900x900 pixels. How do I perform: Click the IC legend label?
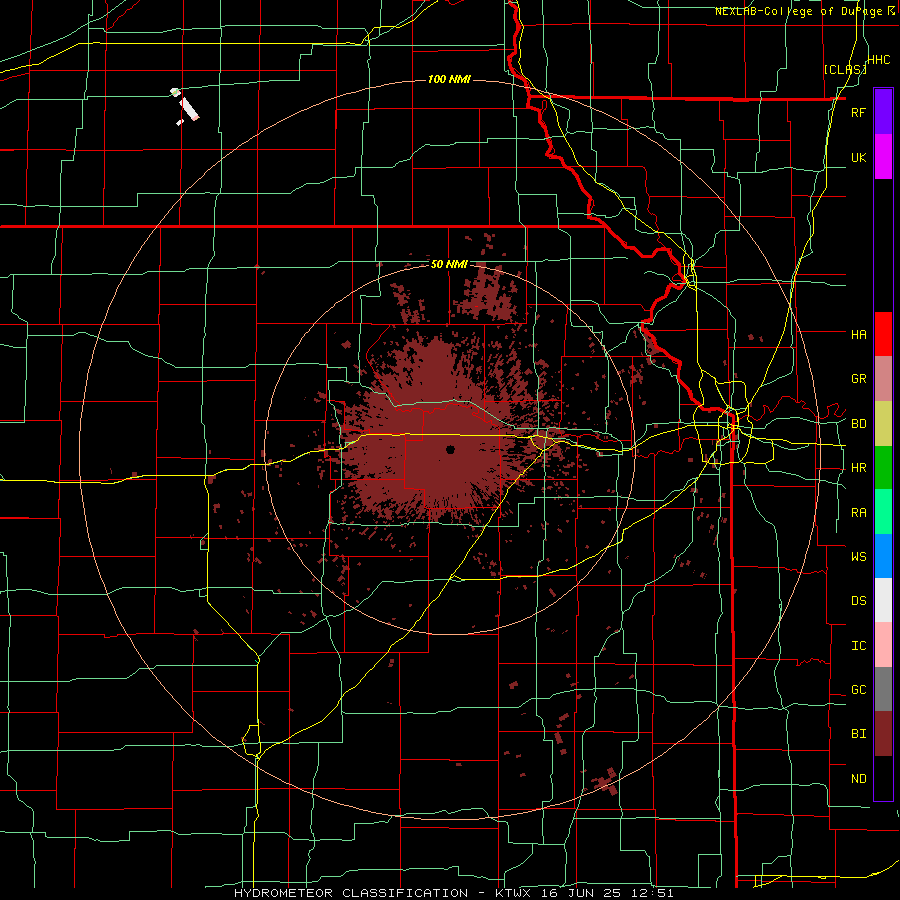858,646
